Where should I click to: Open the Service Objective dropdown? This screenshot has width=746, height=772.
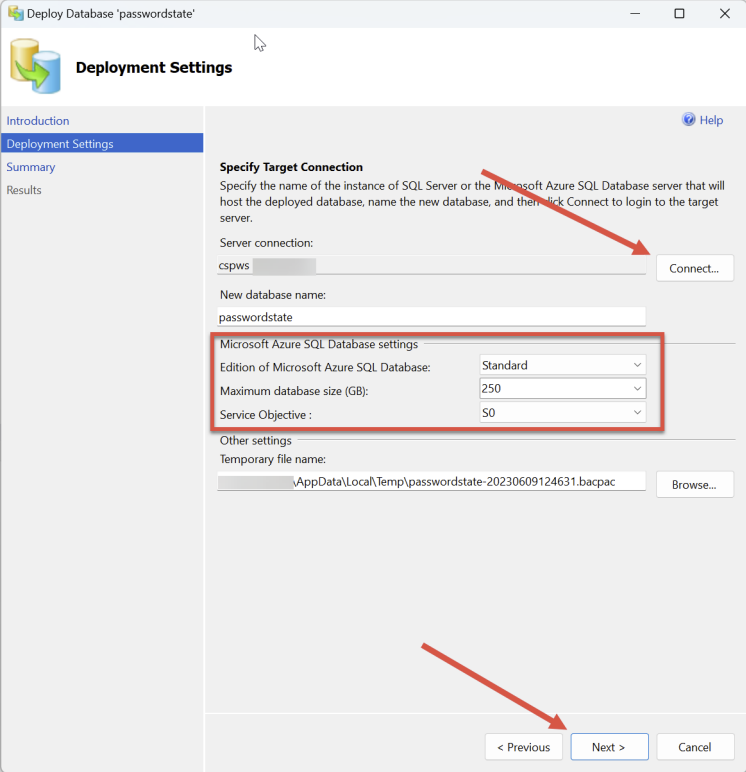pyautogui.click(x=562, y=412)
